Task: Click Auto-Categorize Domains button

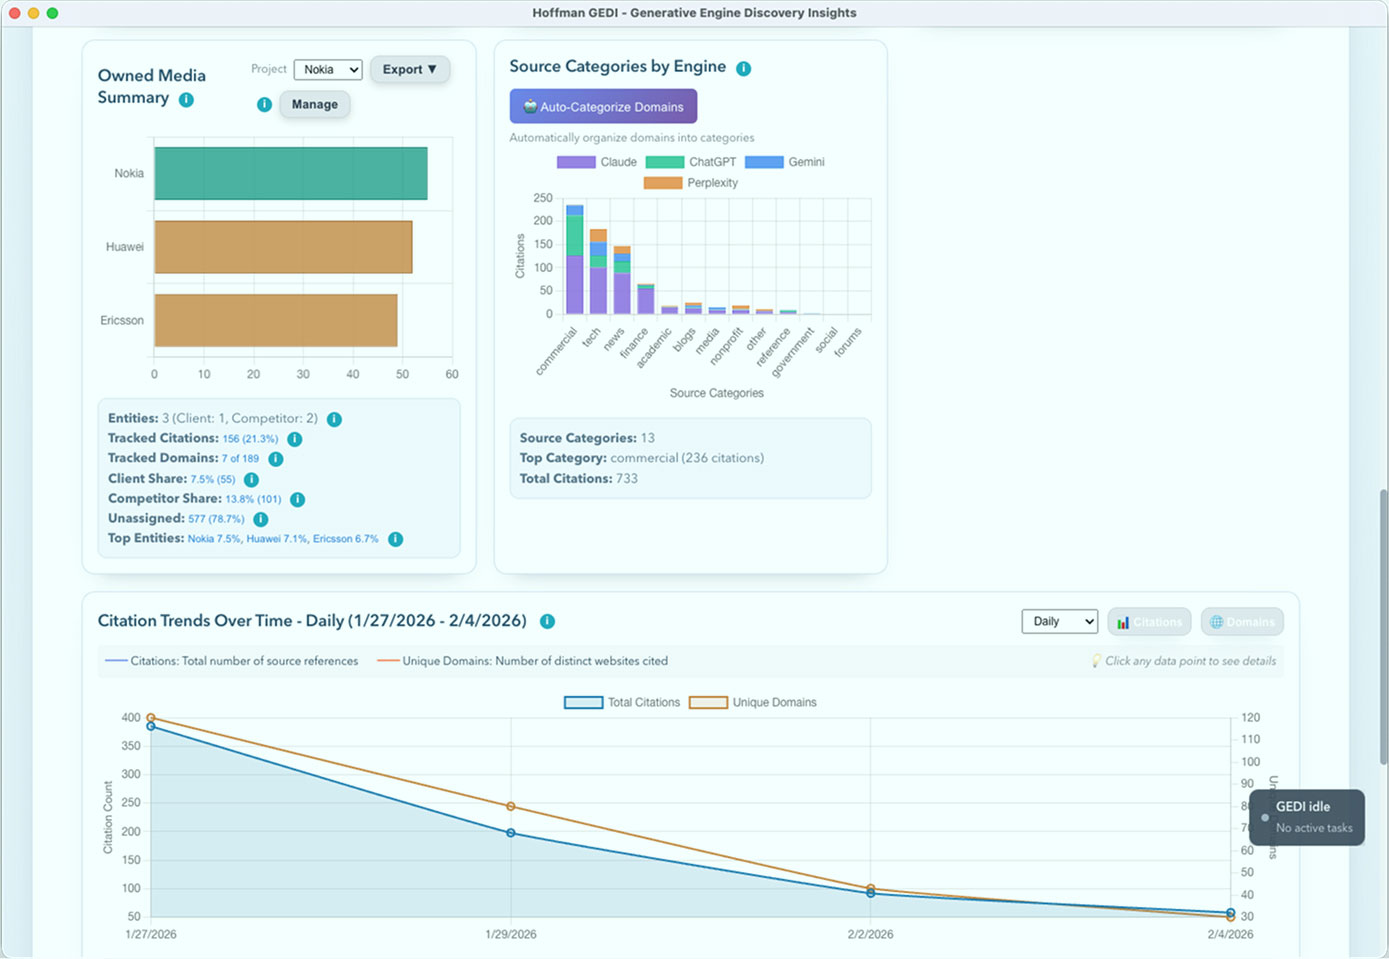Action: pyautogui.click(x=603, y=106)
